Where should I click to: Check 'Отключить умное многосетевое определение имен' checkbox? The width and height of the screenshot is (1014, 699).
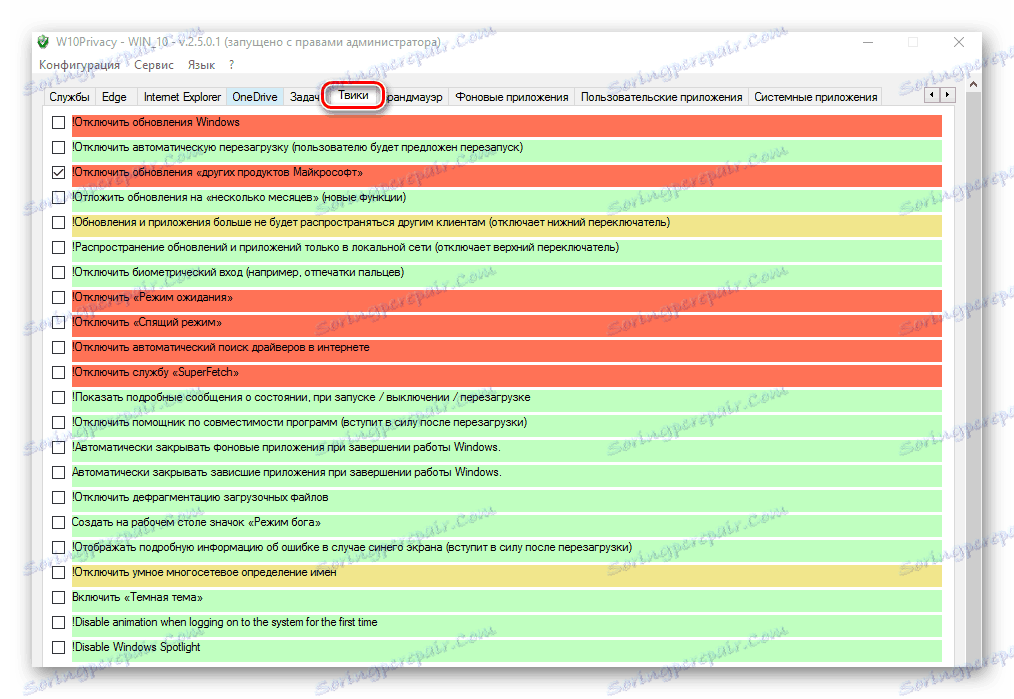tap(58, 572)
